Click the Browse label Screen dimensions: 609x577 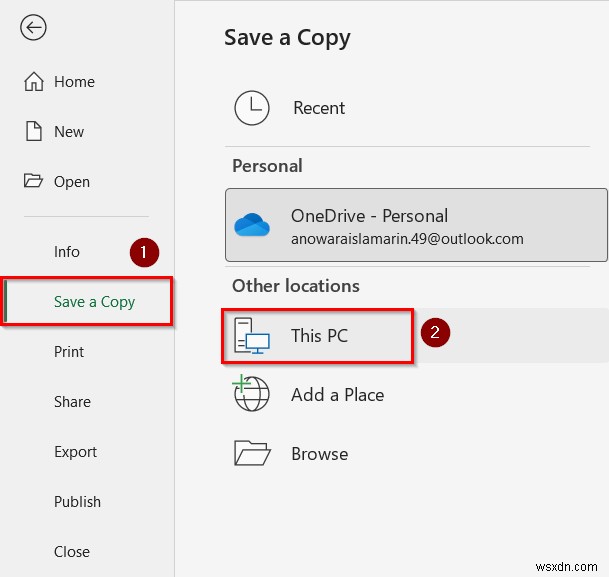(x=320, y=454)
